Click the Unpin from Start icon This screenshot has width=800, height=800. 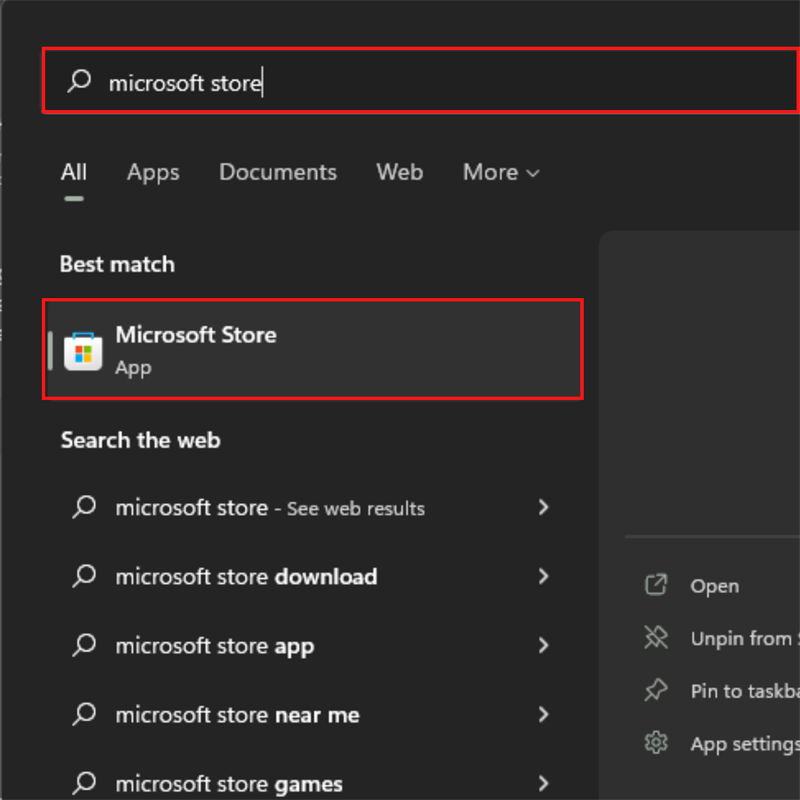pyautogui.click(x=656, y=638)
